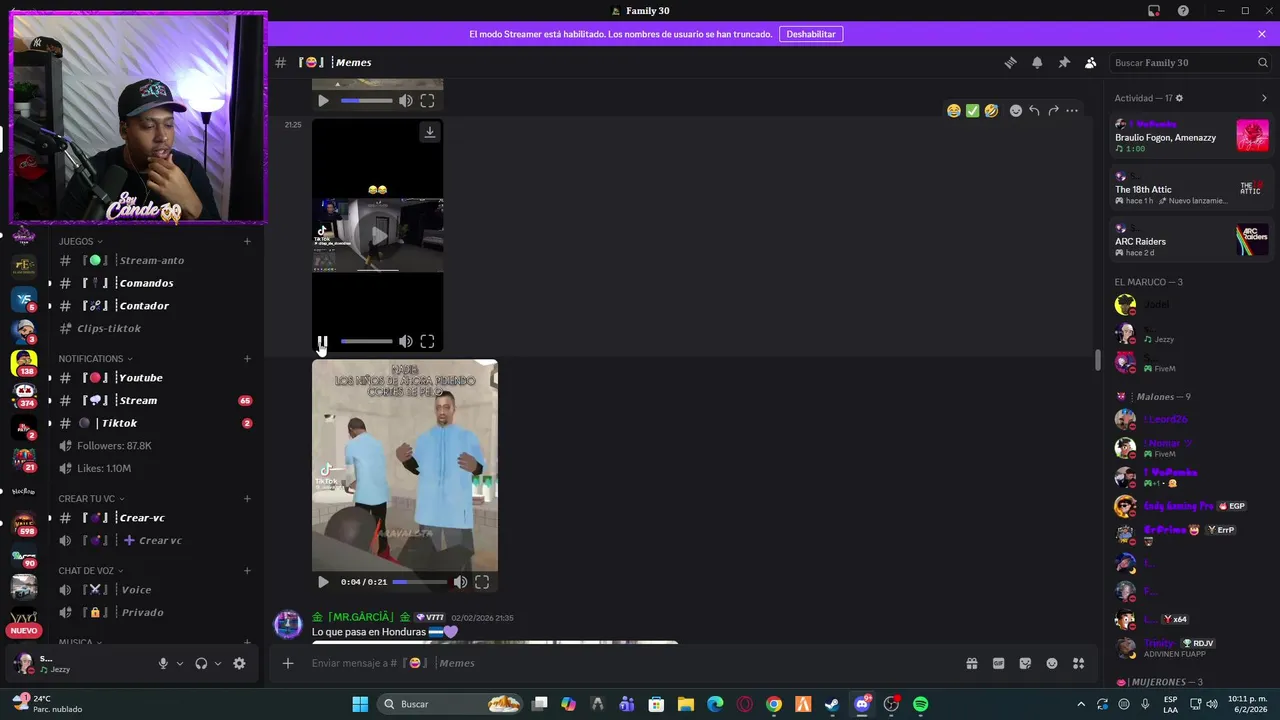Open the ARC Raiders activity card
Viewport: 1280px width, 720px height.
pos(1191,241)
